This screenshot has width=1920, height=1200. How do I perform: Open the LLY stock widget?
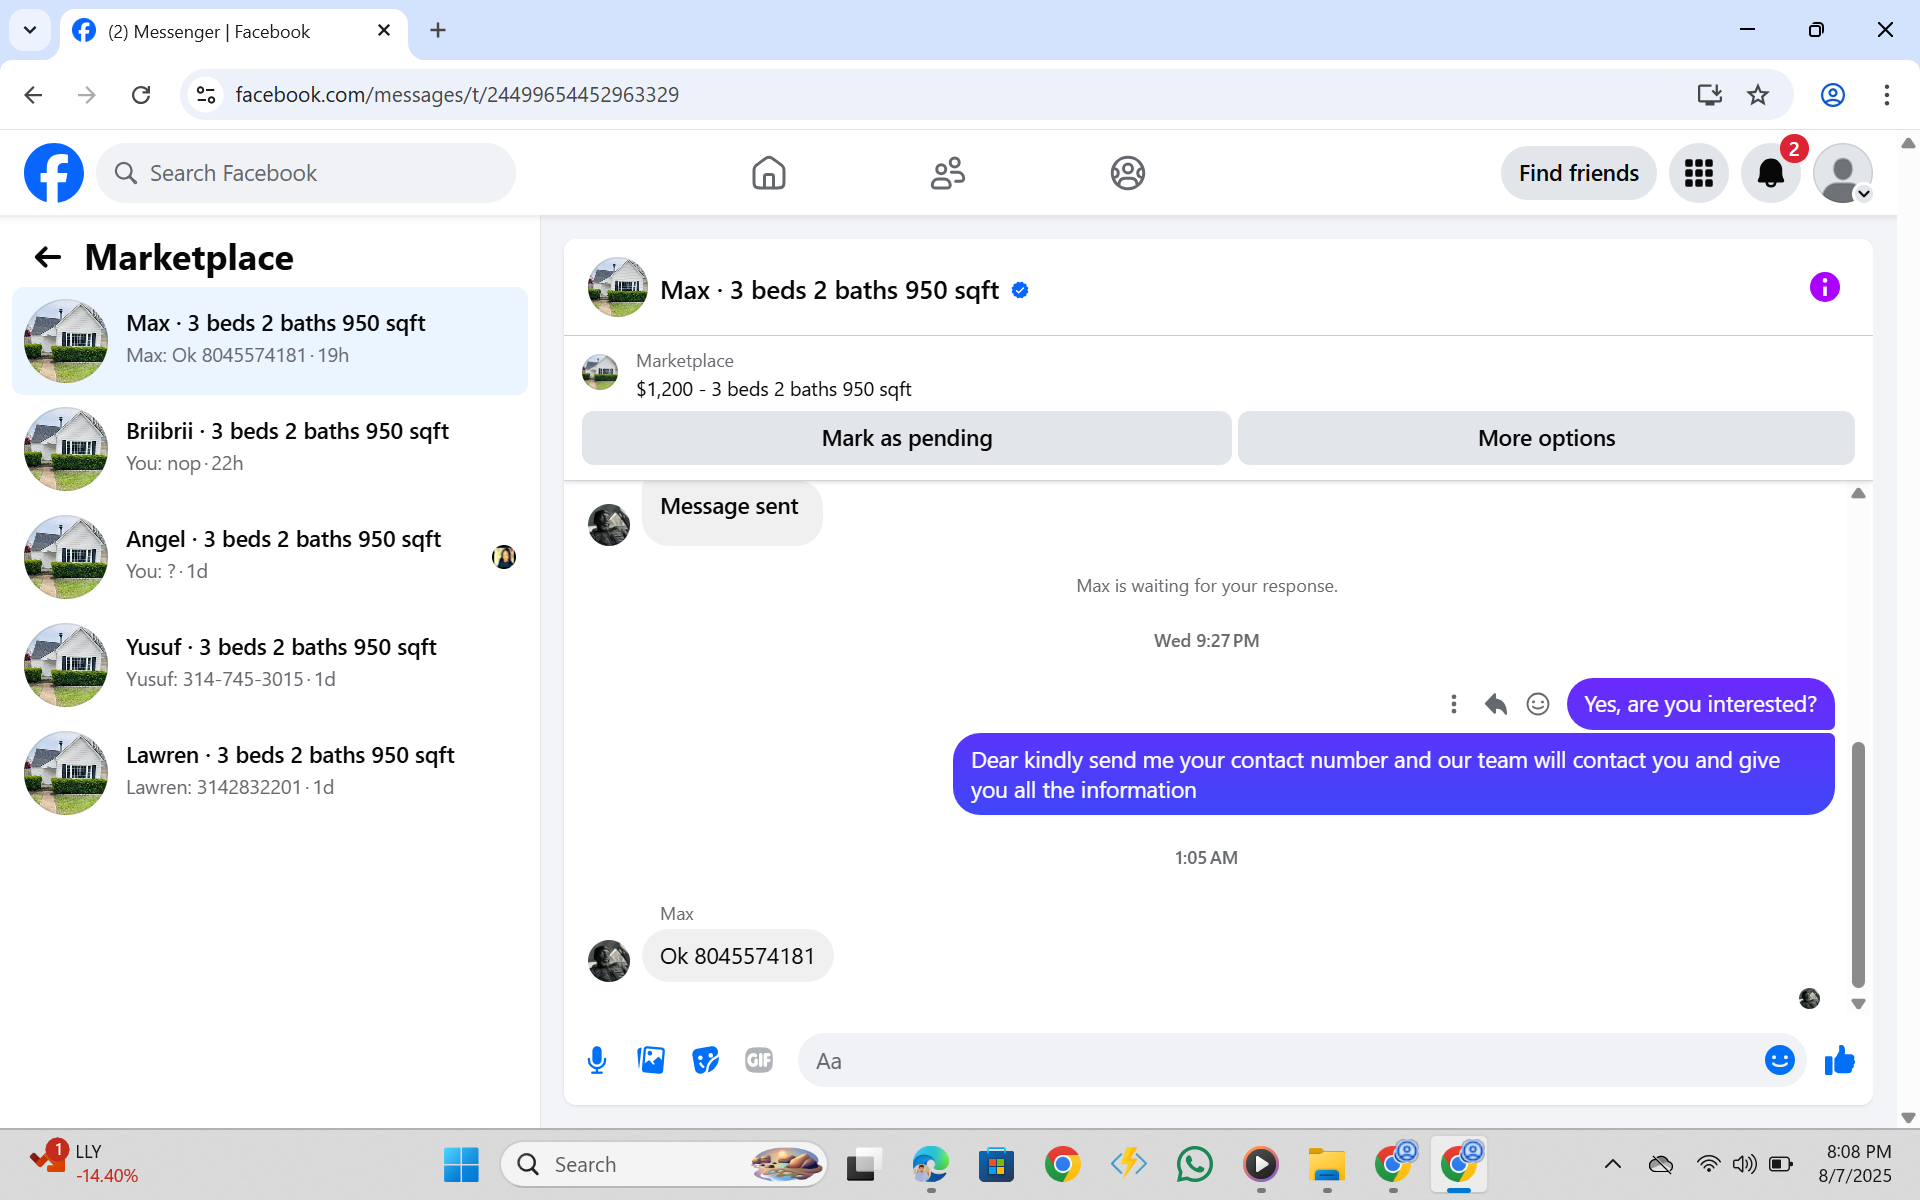(84, 1164)
